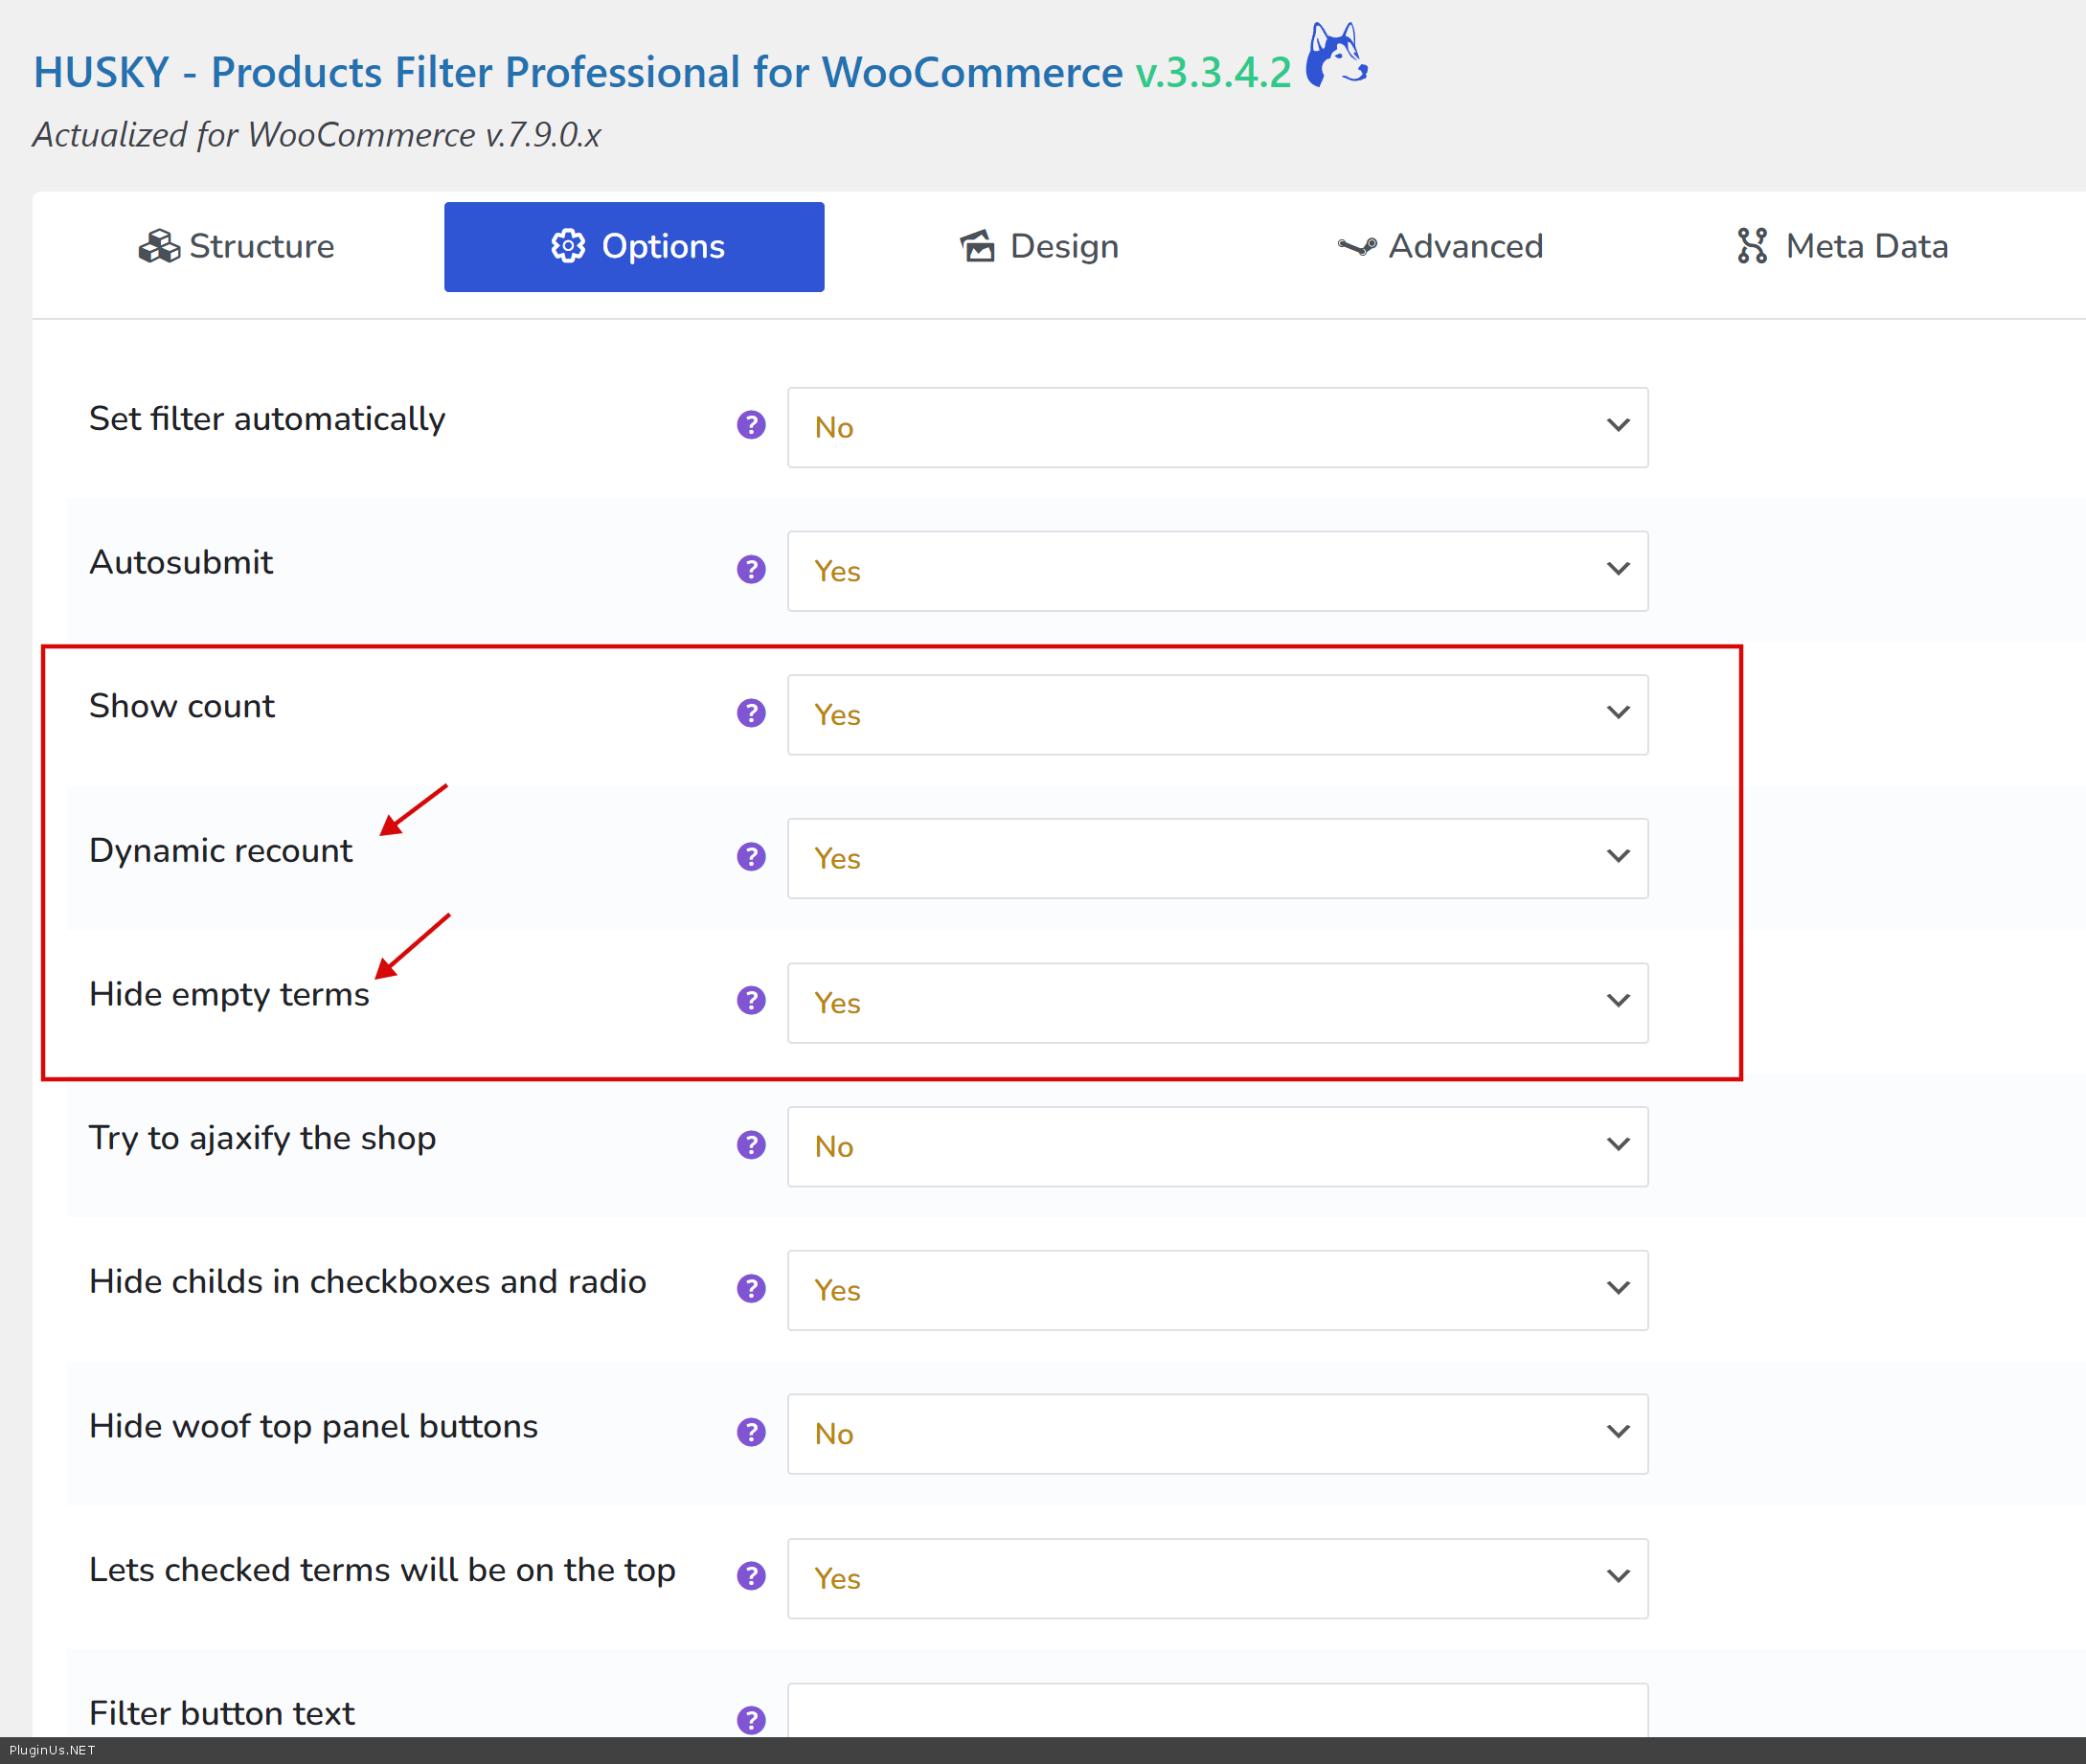
Task: Click the husky dog logo icon
Action: pos(1336,57)
